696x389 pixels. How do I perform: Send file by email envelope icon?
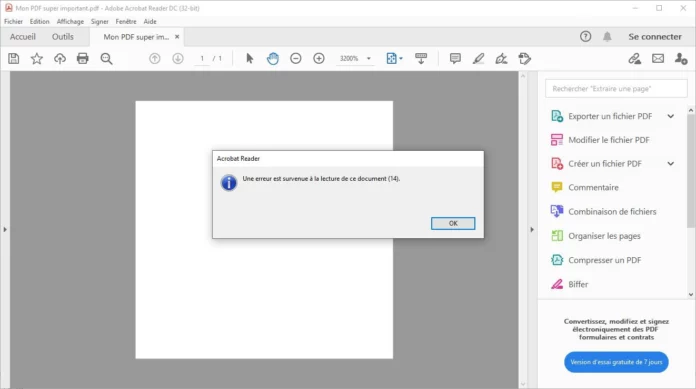coord(658,59)
